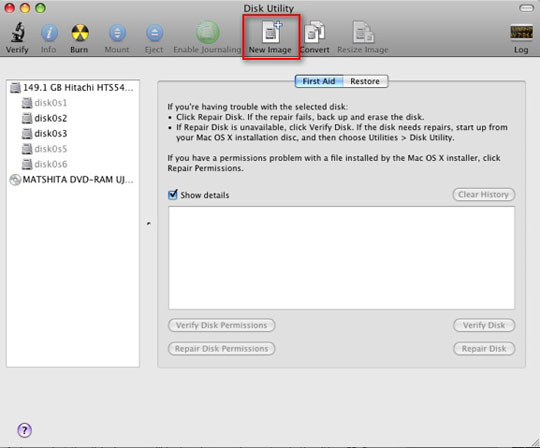Viewport: 540px width, 448px height.
Task: Click the Resize Image icon
Action: (x=363, y=32)
